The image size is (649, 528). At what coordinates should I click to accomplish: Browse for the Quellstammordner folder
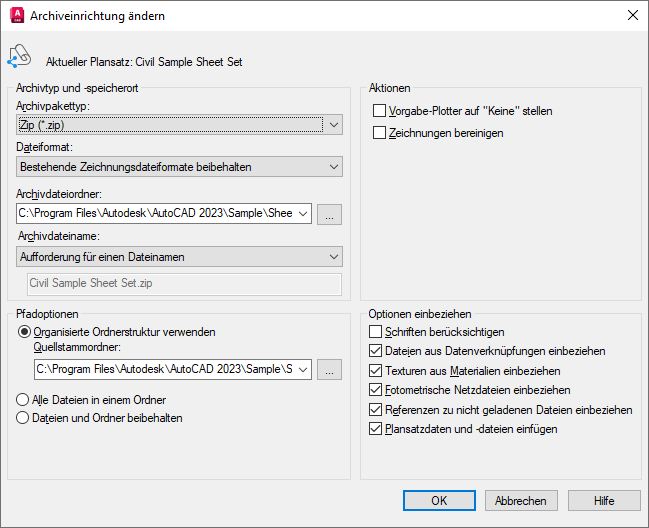click(330, 370)
